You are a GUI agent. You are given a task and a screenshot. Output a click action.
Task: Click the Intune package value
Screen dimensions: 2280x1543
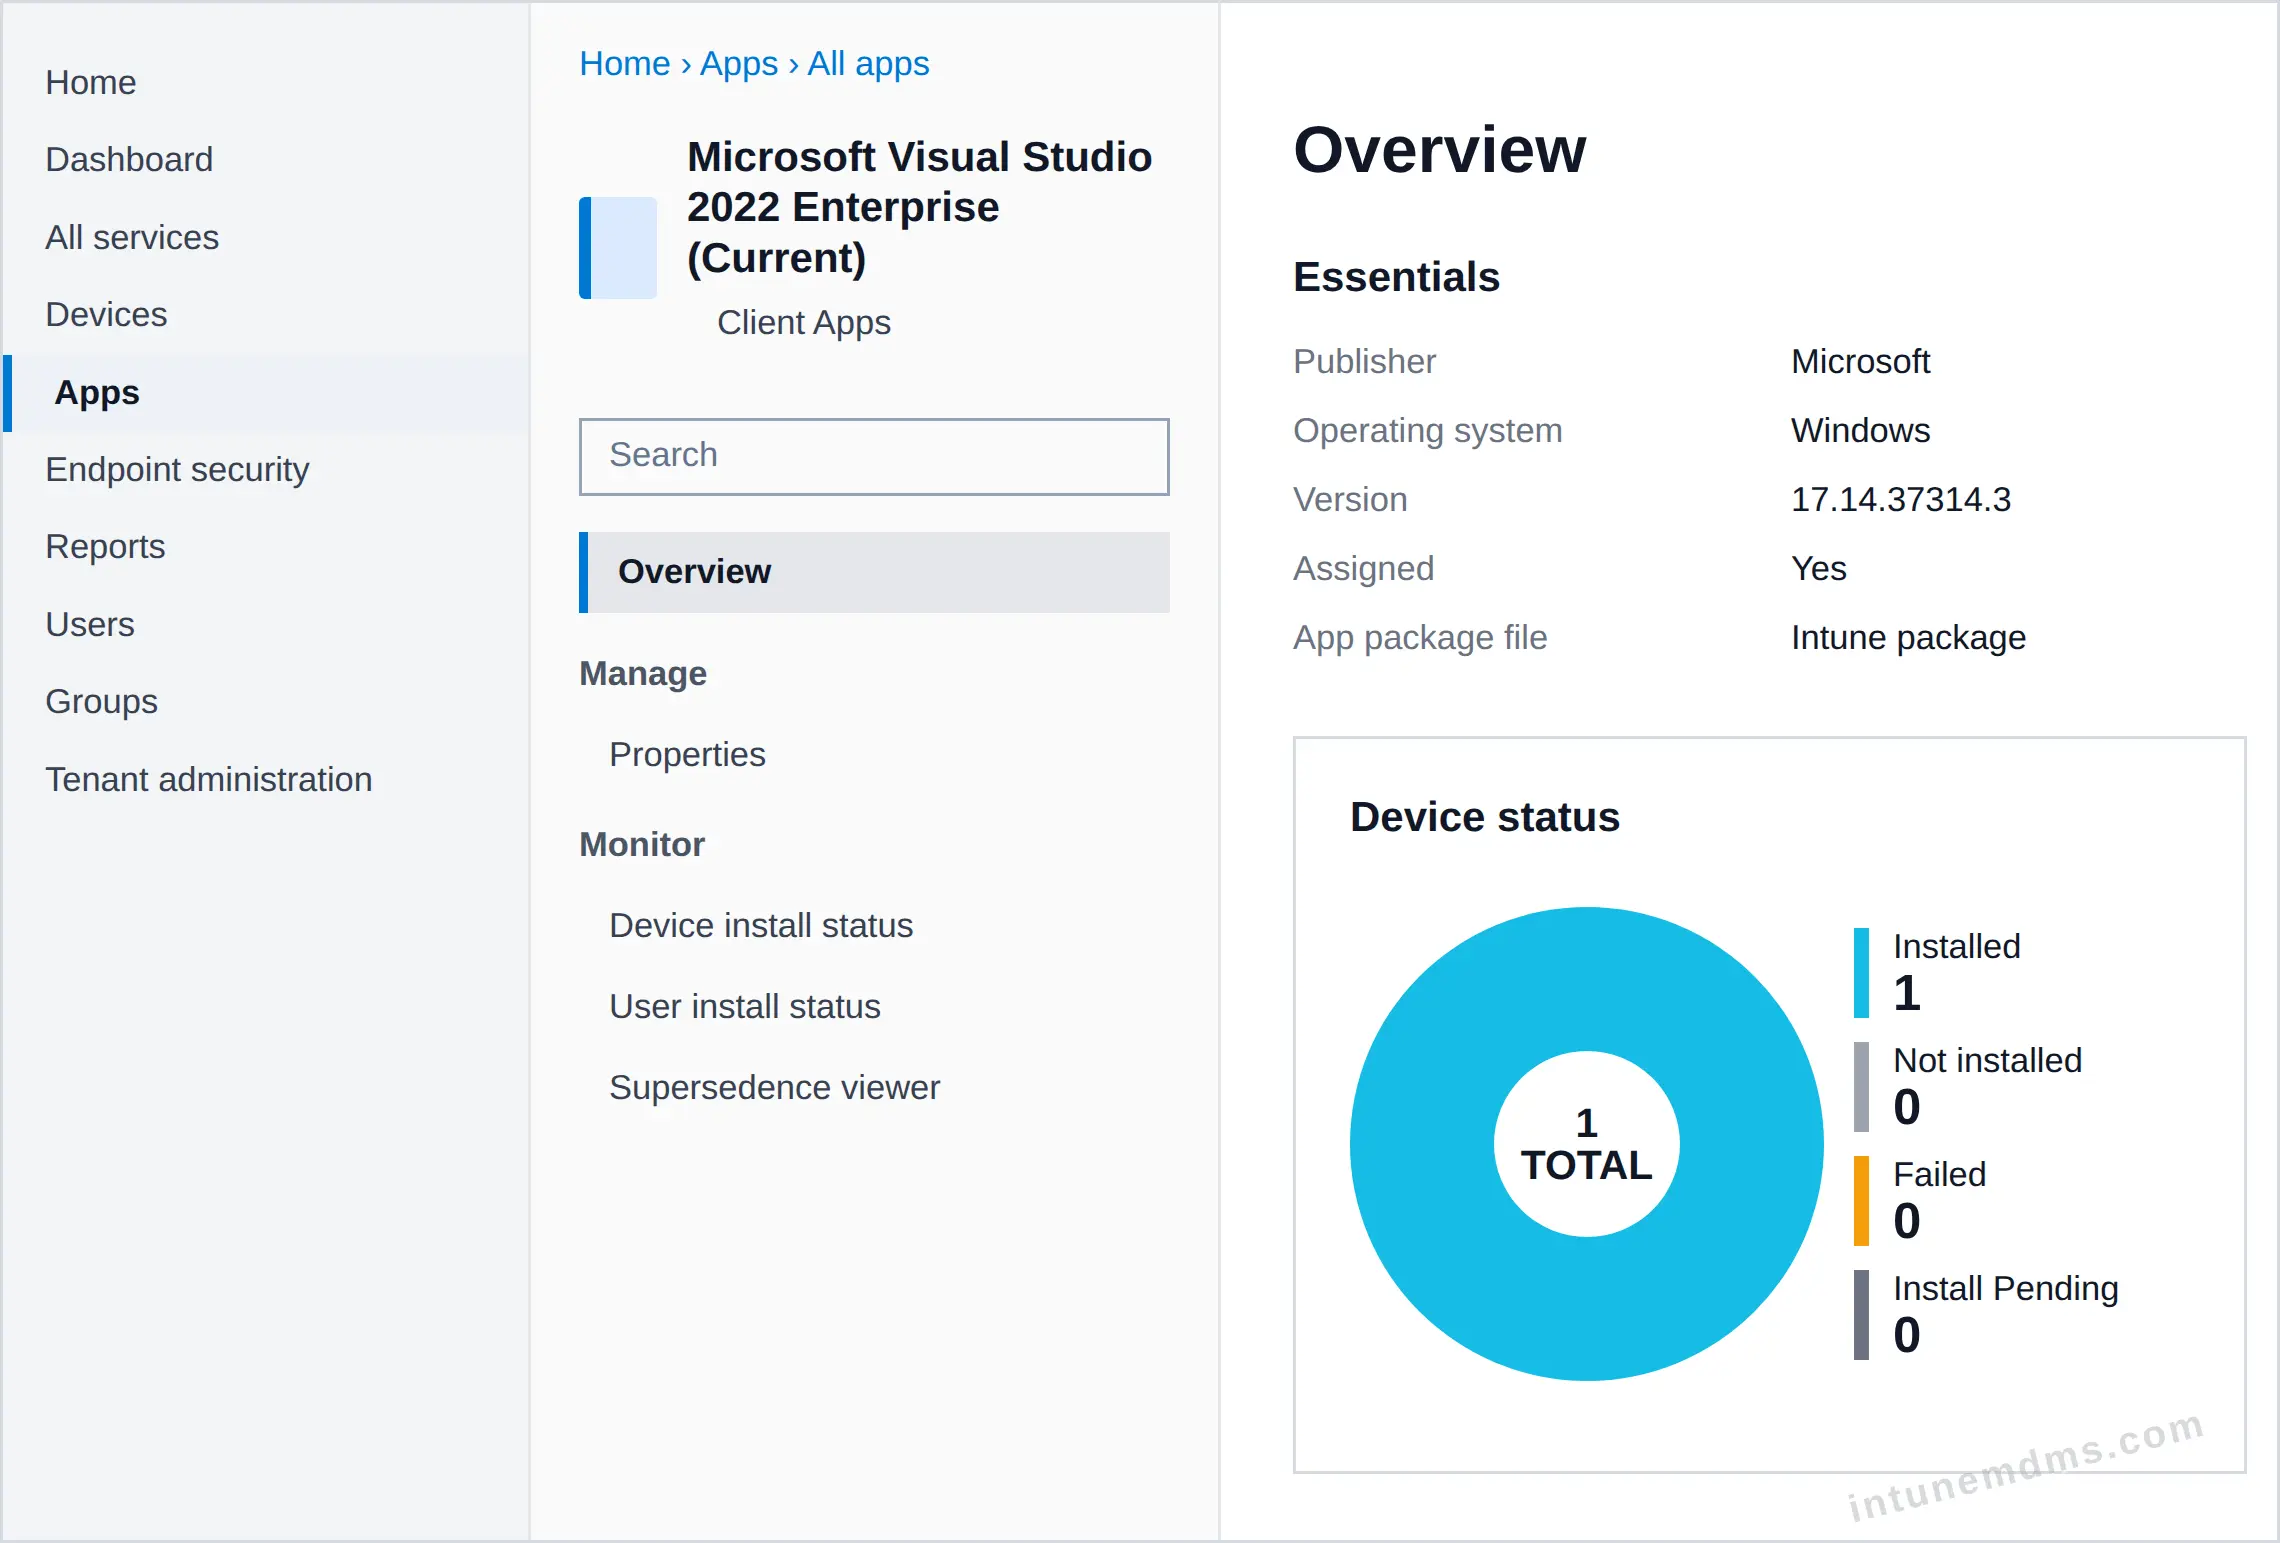1908,637
